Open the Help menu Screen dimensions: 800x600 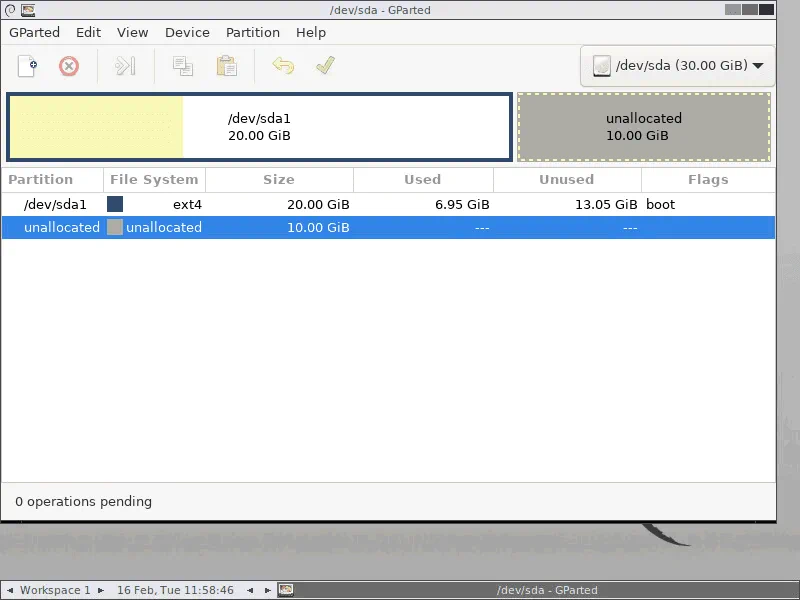pos(310,32)
